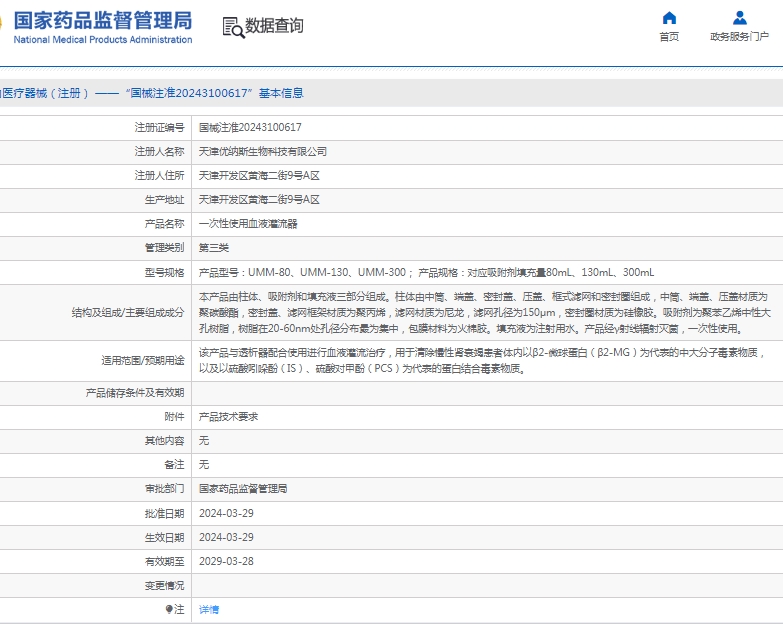The image size is (783, 627).
Task: Click the 其他内容 value 无
Action: (204, 440)
